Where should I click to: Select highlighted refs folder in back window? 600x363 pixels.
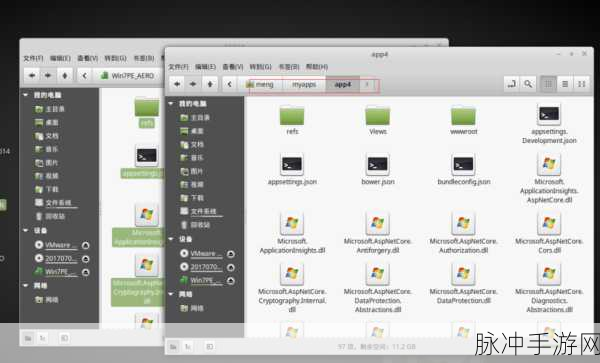click(x=147, y=112)
